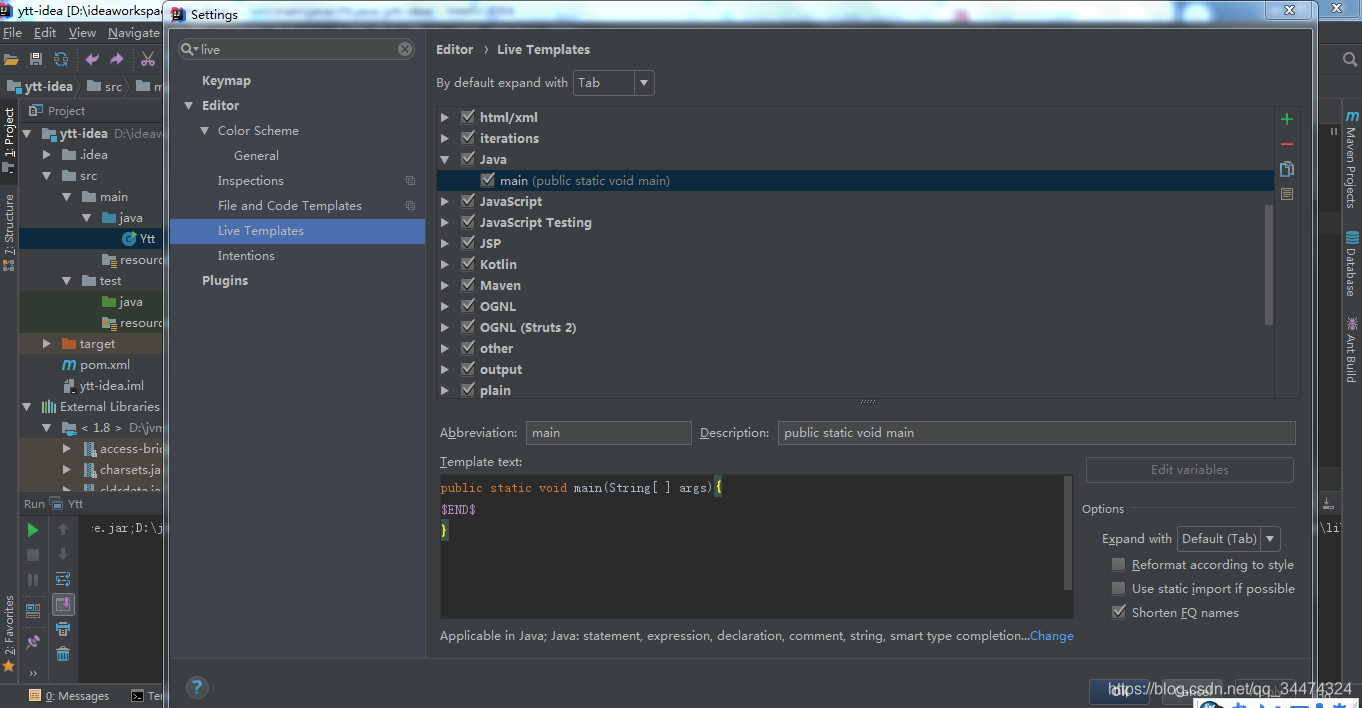Uncheck the iterations template group
This screenshot has height=708, width=1362.
(x=467, y=138)
